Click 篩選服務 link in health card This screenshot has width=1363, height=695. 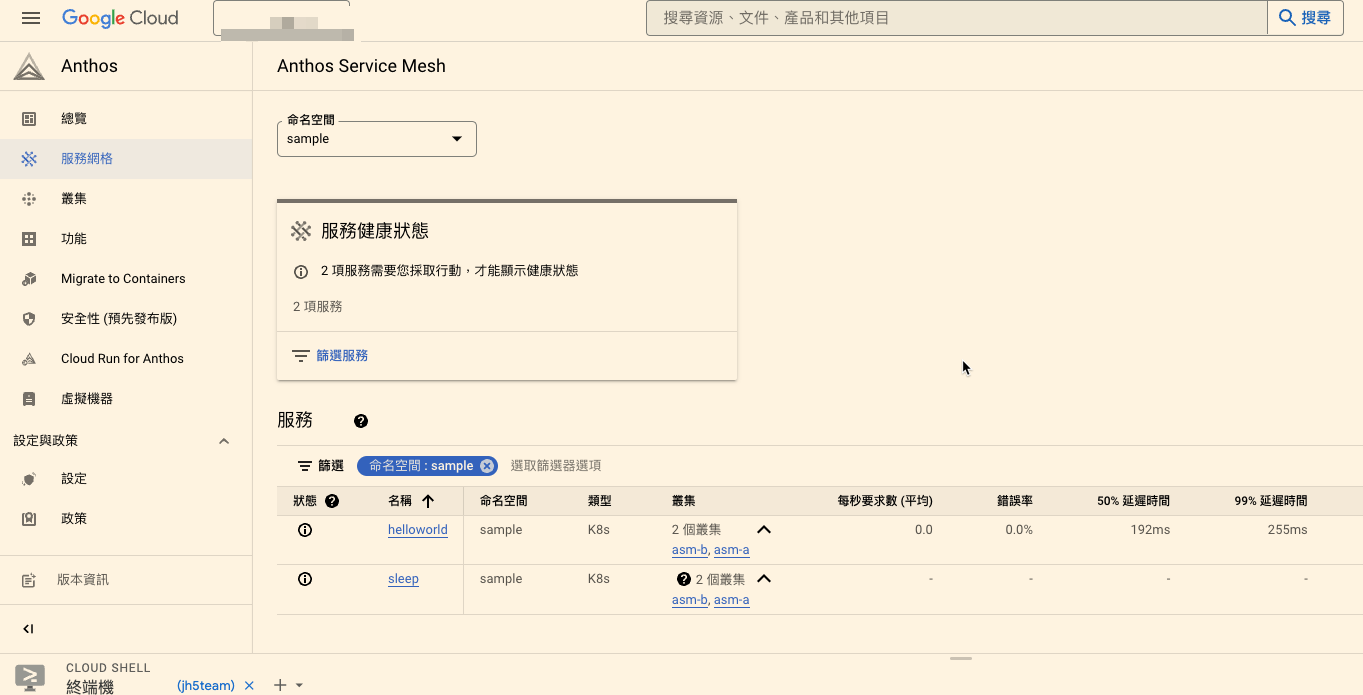click(x=342, y=356)
